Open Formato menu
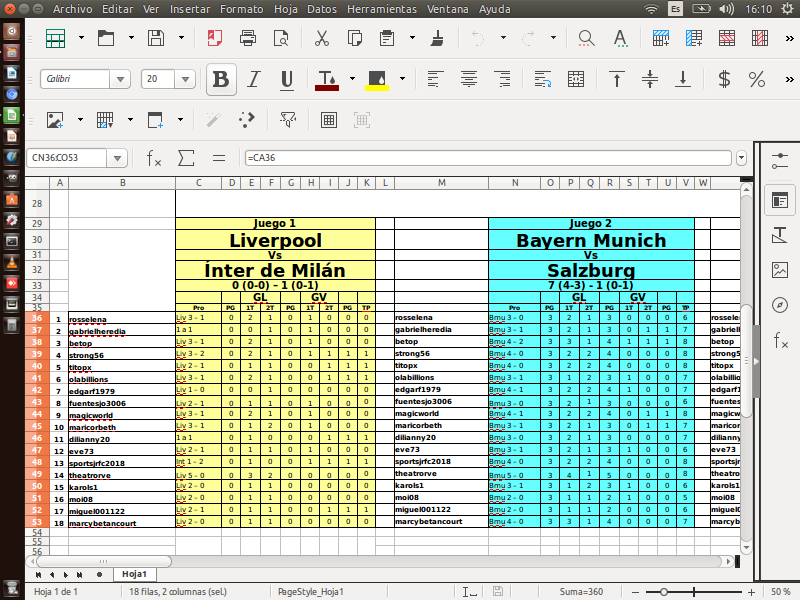This screenshot has height=600, width=800. coord(241,9)
